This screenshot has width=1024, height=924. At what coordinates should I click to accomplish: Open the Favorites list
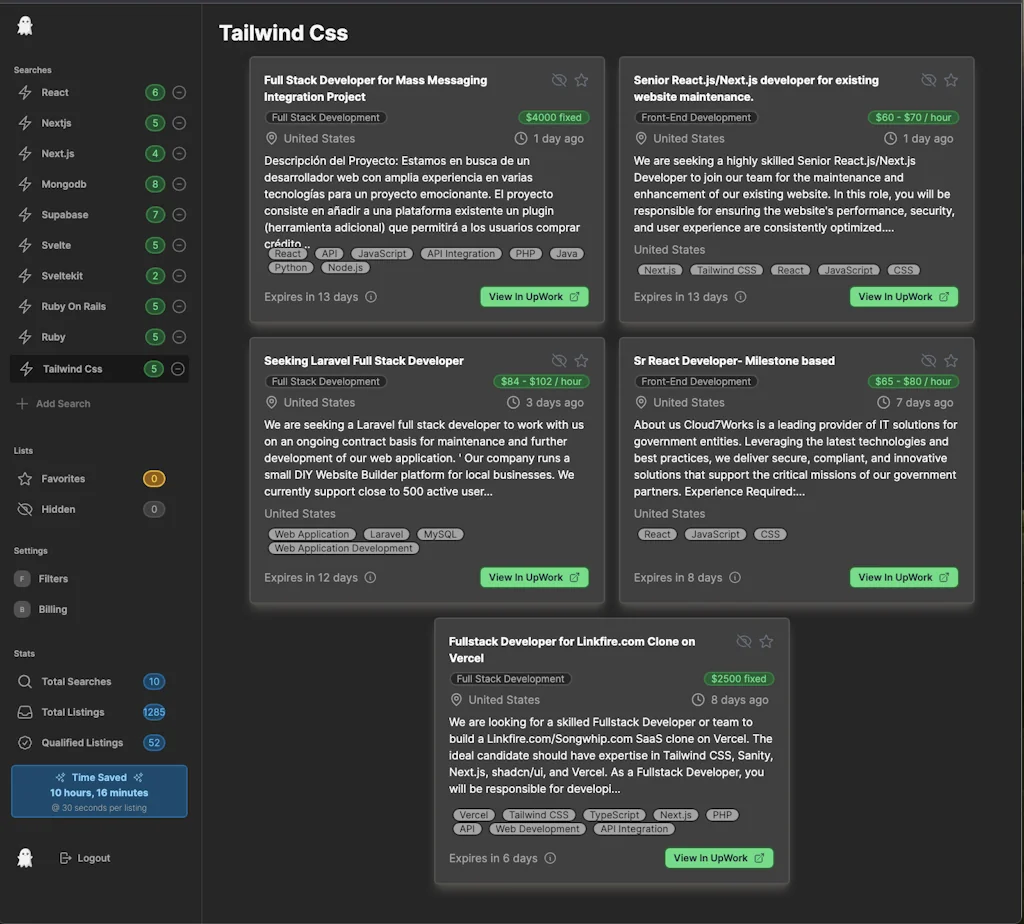click(60, 478)
